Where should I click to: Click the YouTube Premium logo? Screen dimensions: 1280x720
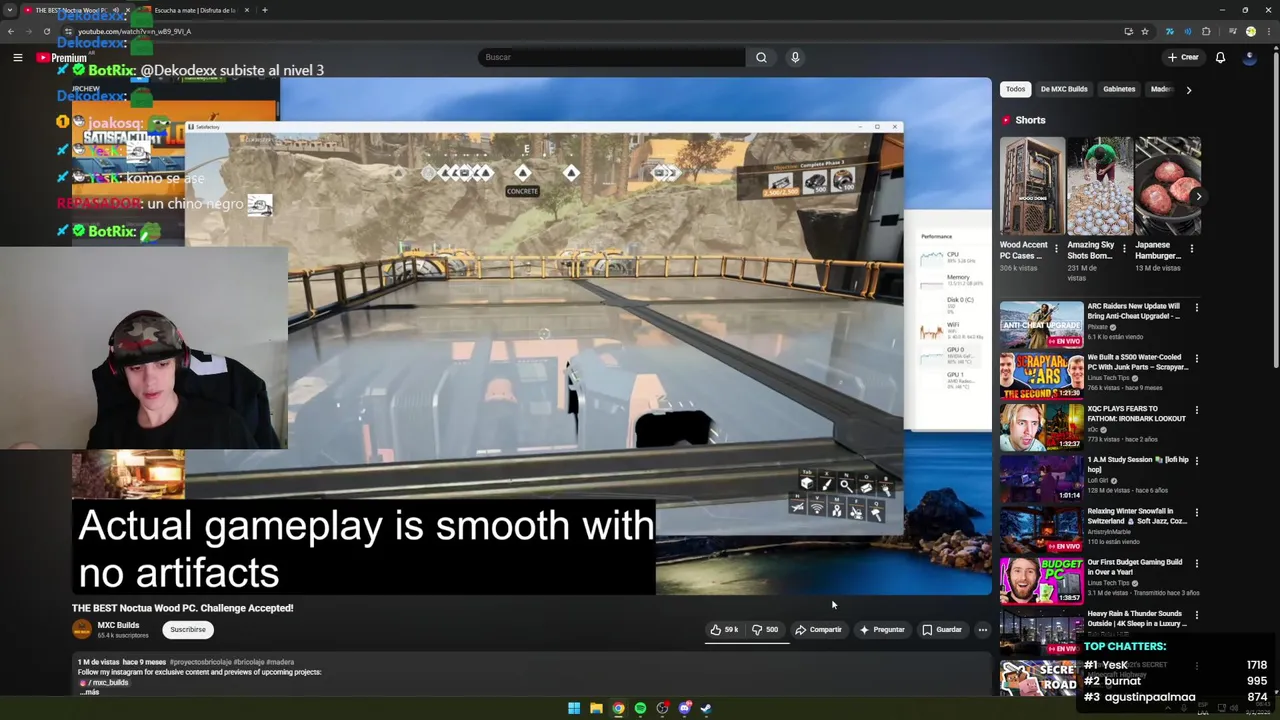(62, 58)
